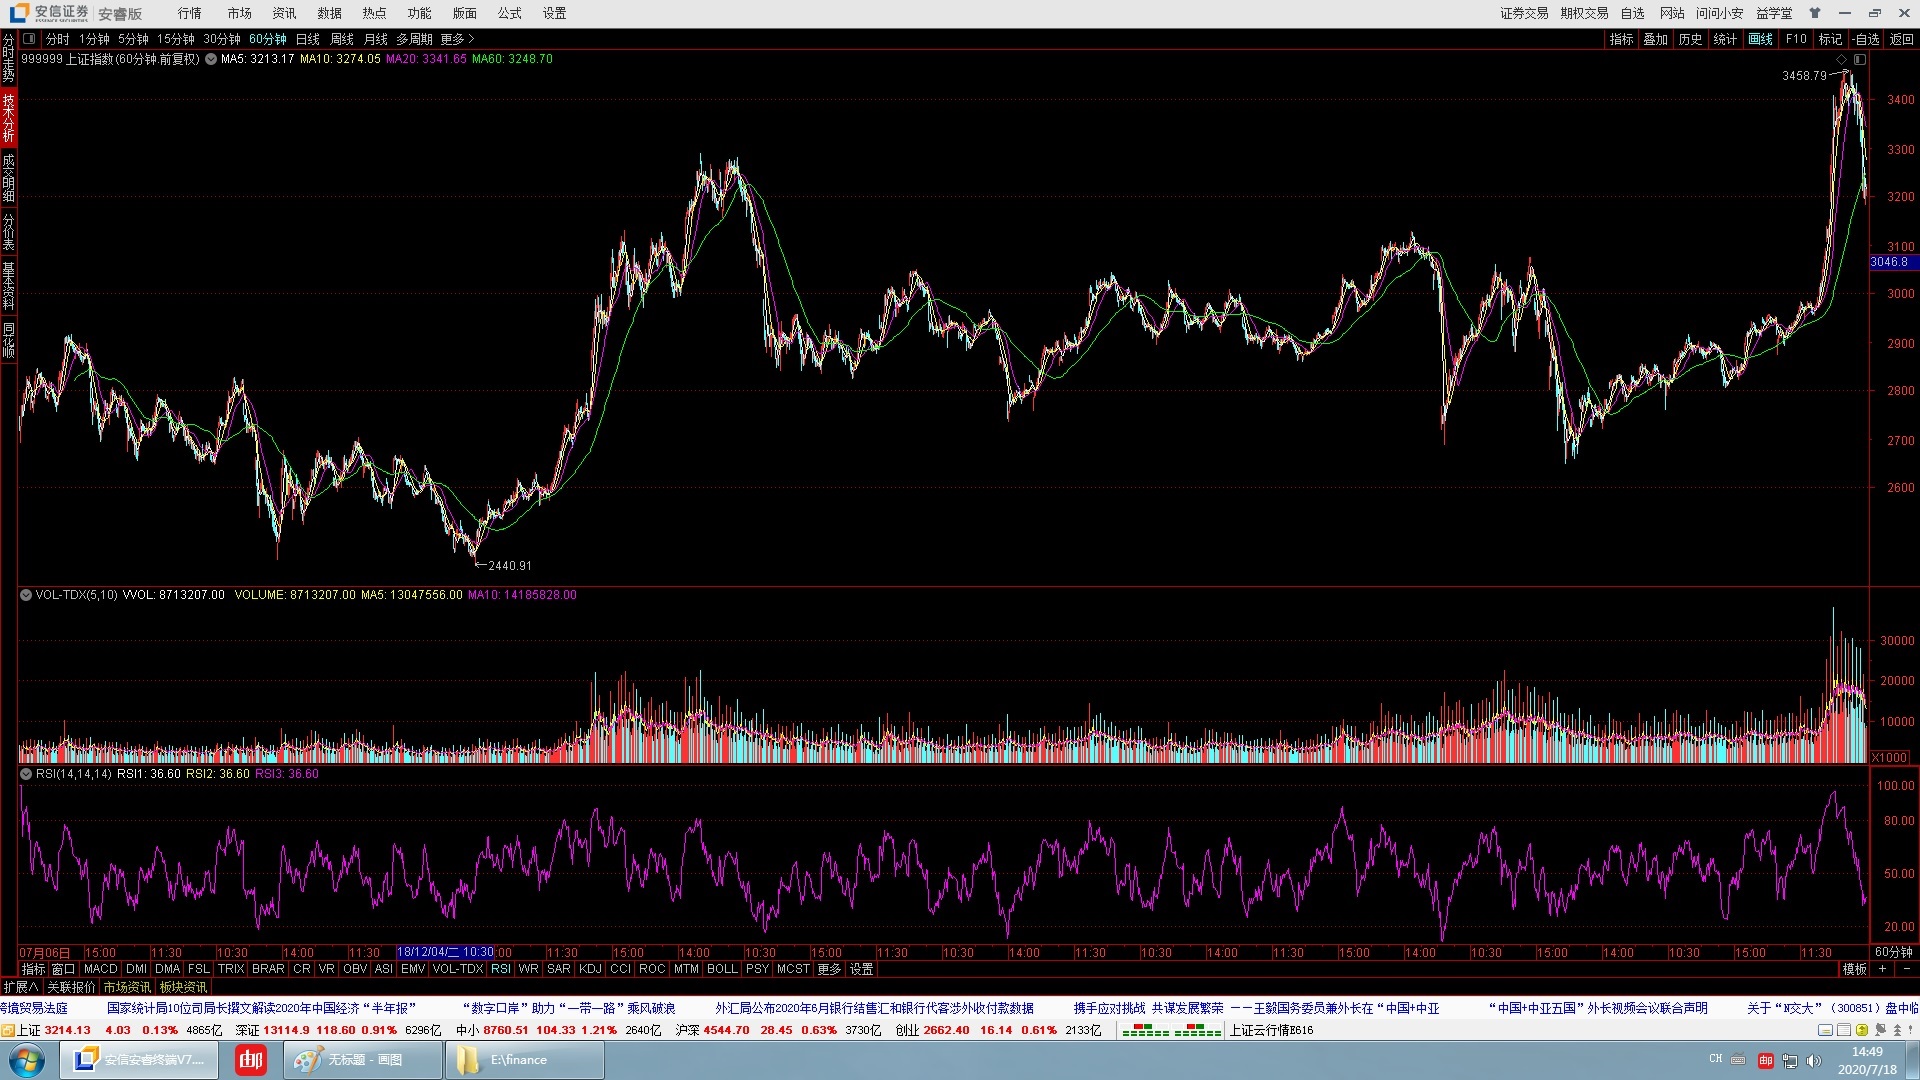1920x1080 pixels.
Task: Click the round icon beside RSI(14,14,14) label
Action: pos(26,774)
